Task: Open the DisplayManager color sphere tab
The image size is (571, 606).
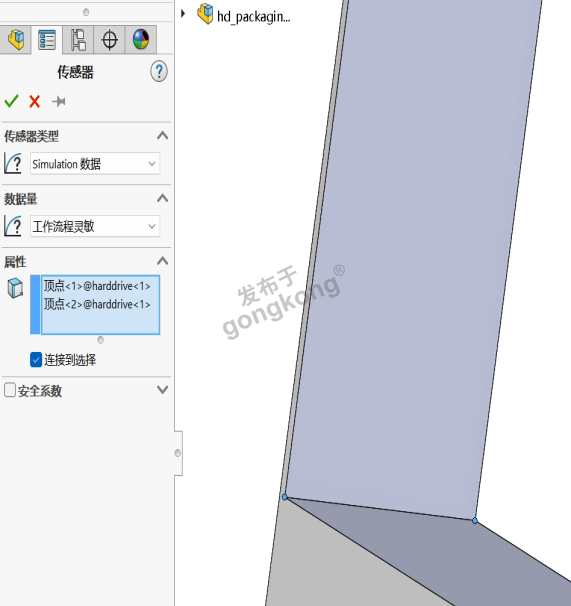Action: click(141, 40)
